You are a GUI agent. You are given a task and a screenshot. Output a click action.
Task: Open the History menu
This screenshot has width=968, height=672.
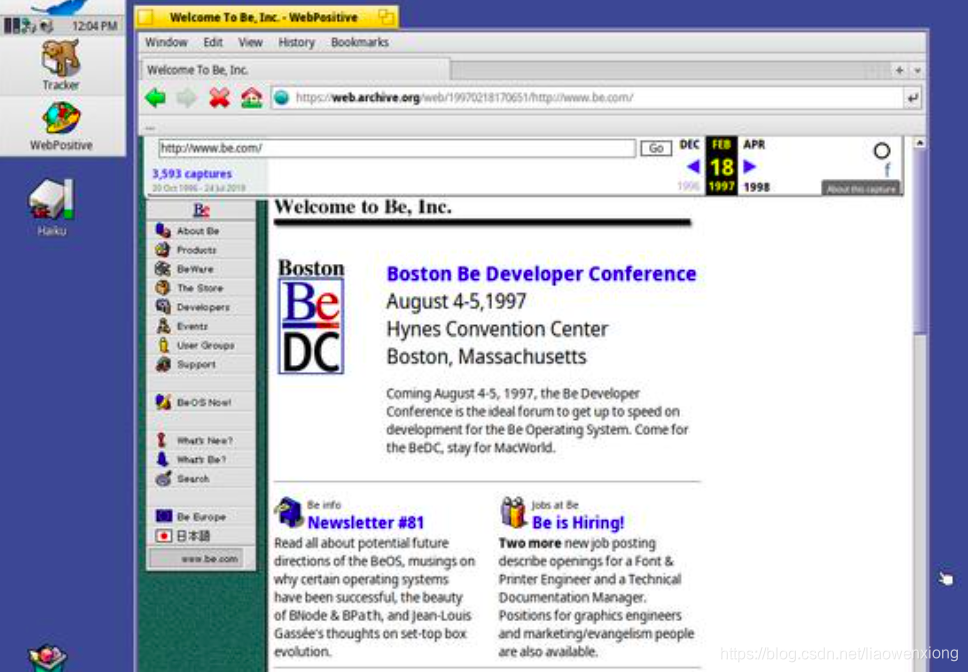[296, 42]
